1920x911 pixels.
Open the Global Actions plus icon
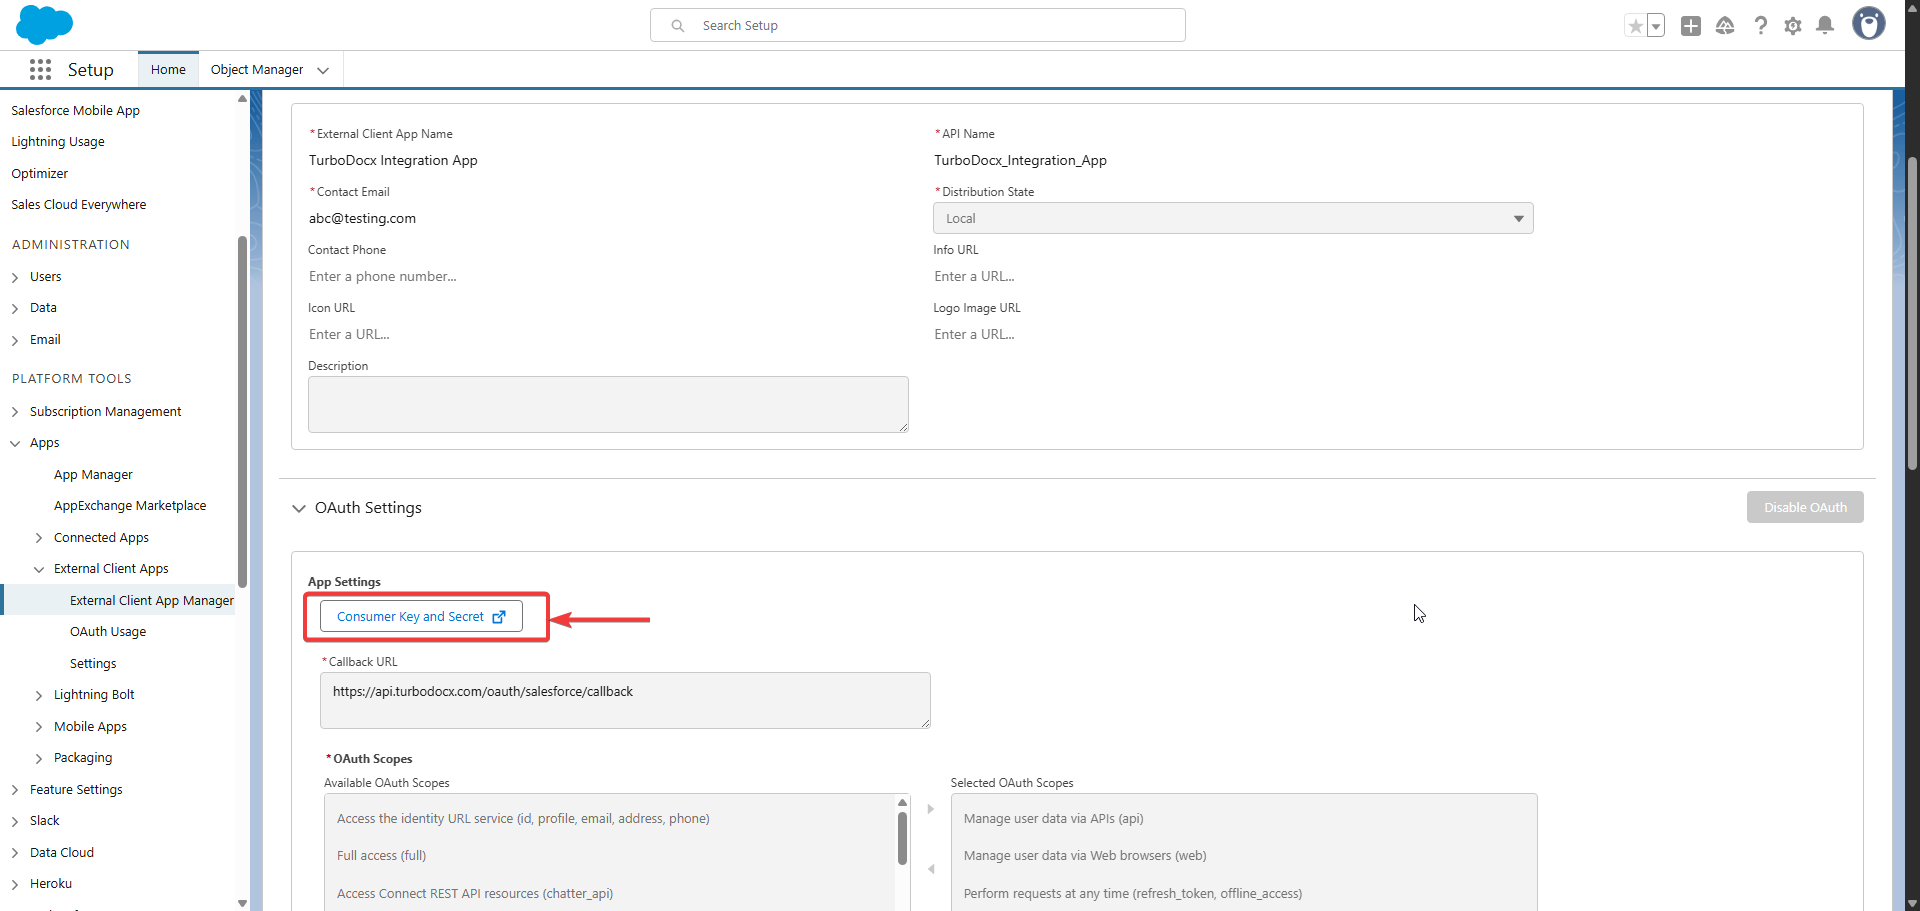pos(1691,26)
